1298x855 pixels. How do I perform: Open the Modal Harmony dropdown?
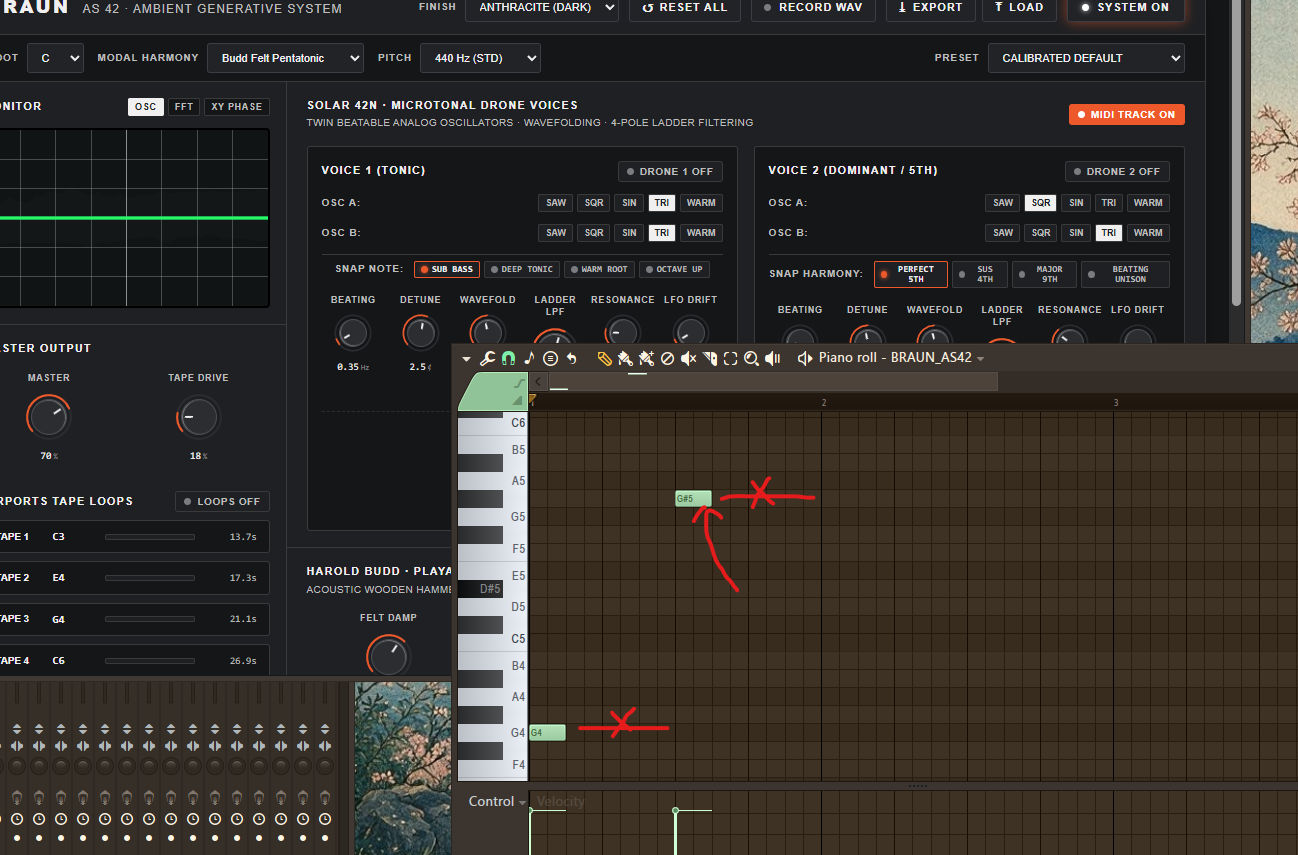click(286, 58)
